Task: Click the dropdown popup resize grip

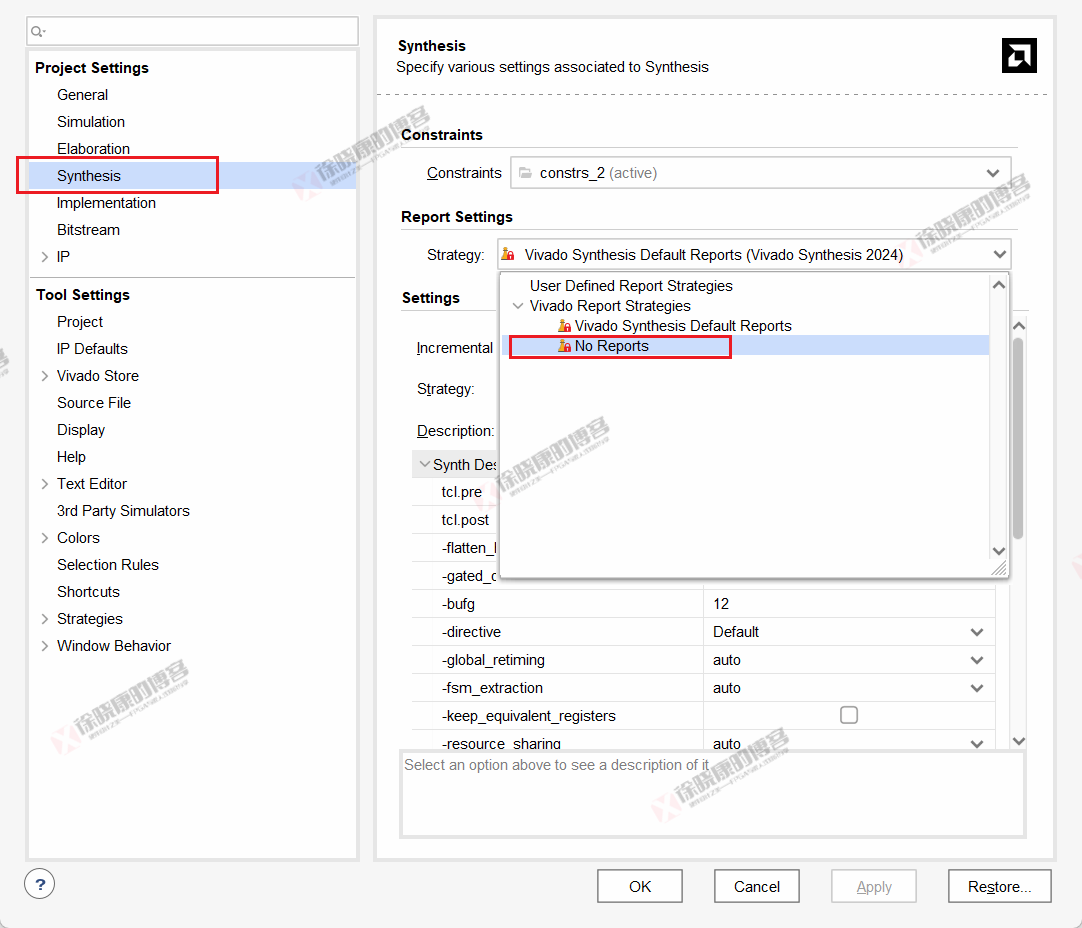Action: pos(999,568)
